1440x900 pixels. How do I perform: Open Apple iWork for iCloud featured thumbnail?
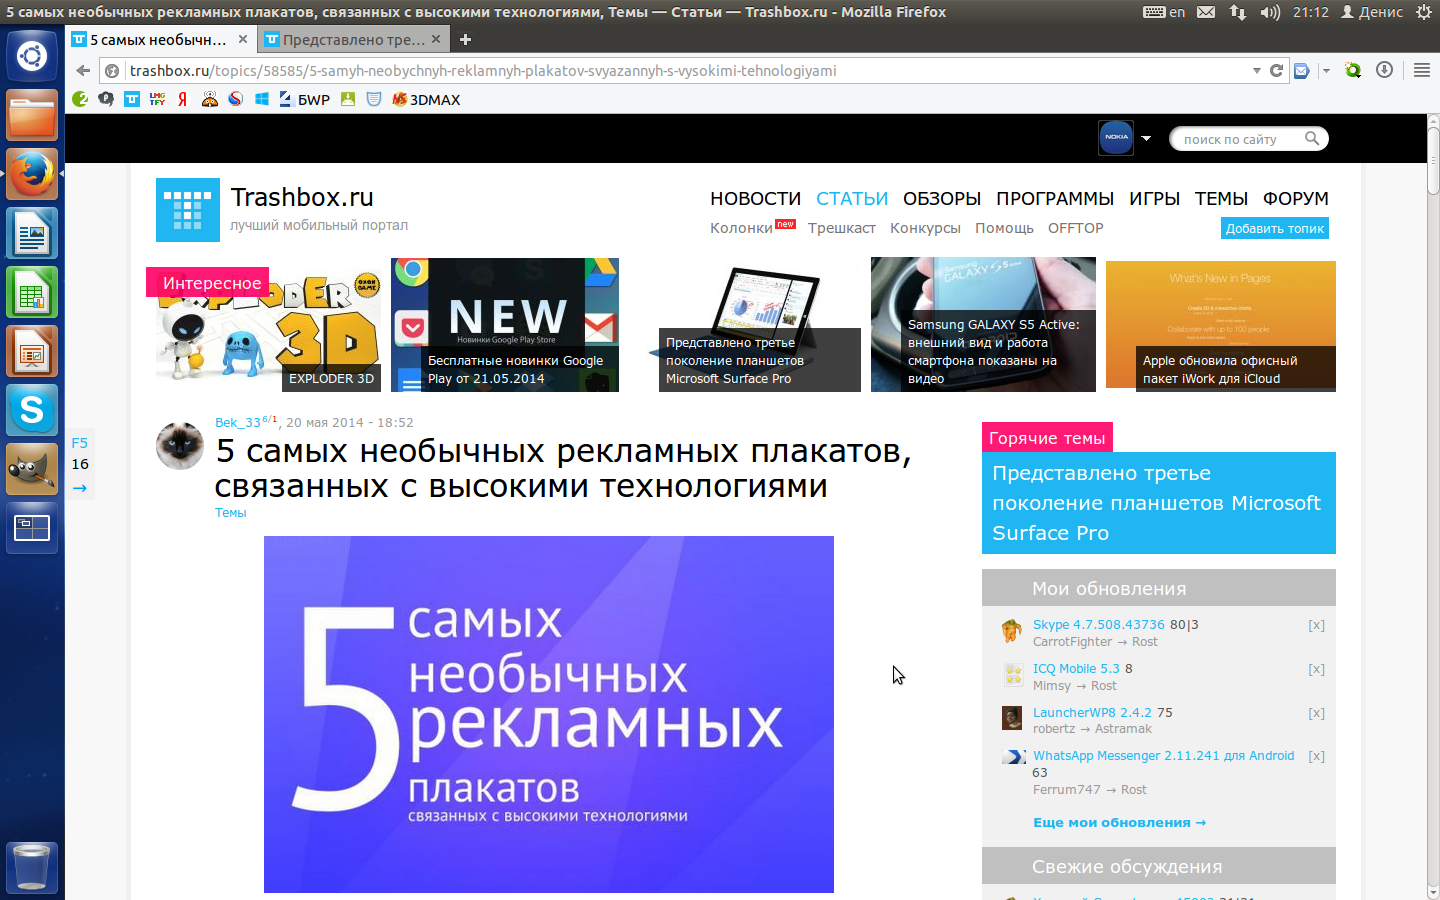[1221, 325]
